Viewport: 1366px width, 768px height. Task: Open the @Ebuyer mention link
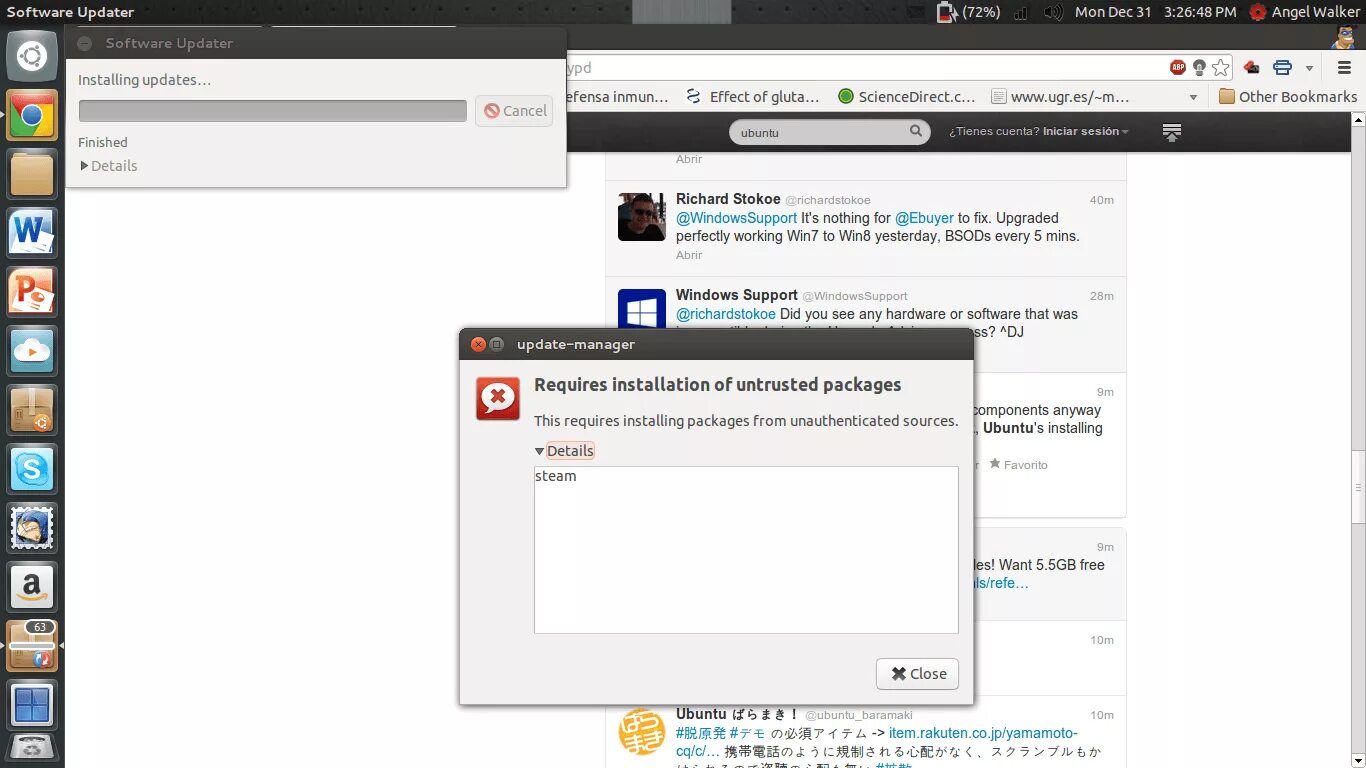pos(924,218)
